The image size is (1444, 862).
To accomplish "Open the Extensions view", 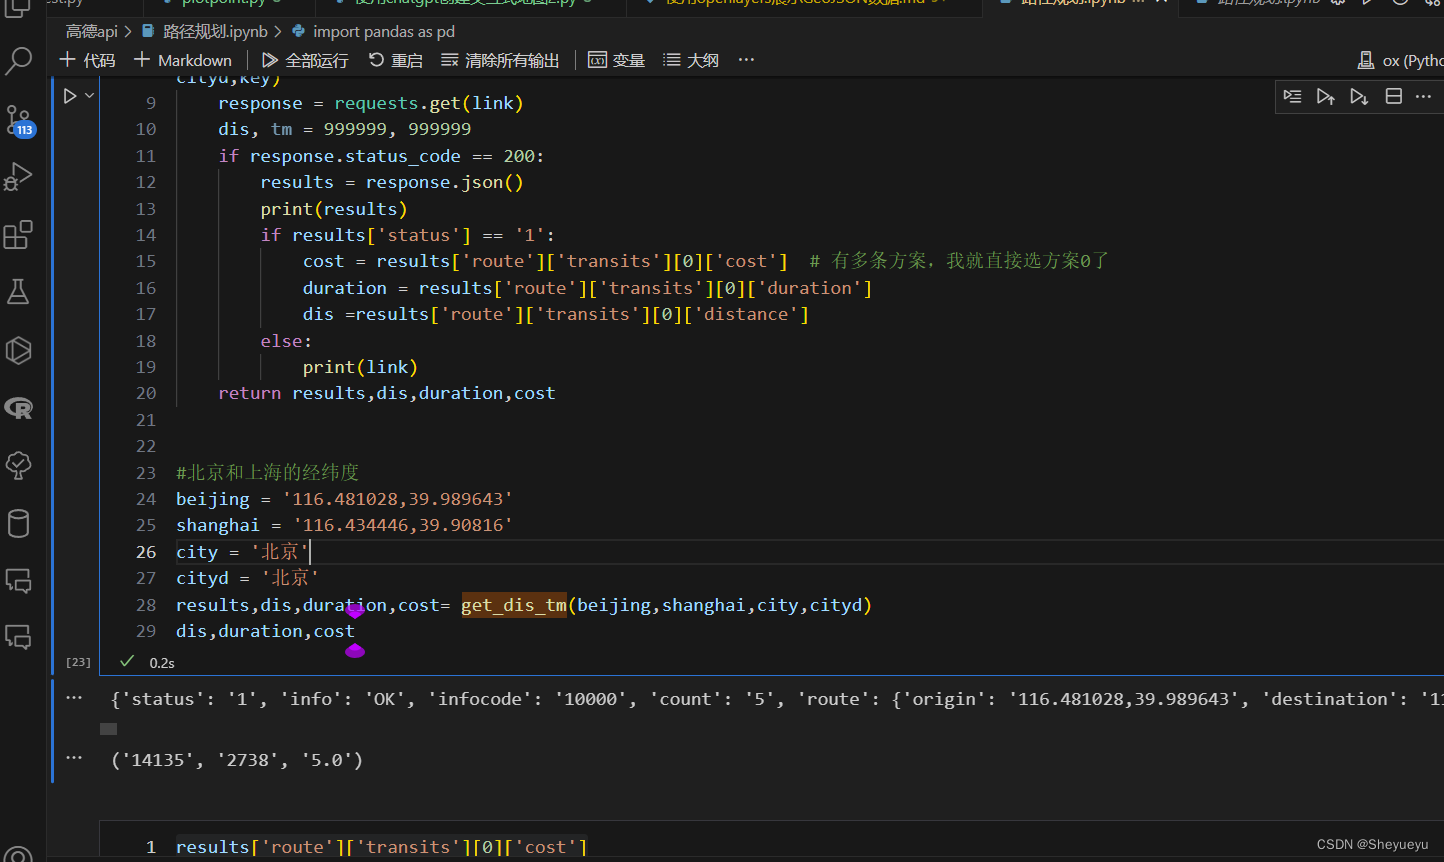I will pos(19,235).
